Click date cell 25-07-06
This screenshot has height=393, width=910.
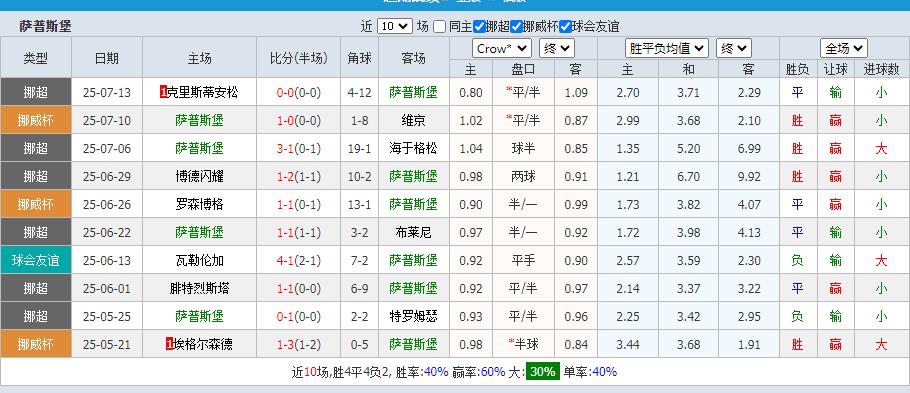(x=107, y=149)
